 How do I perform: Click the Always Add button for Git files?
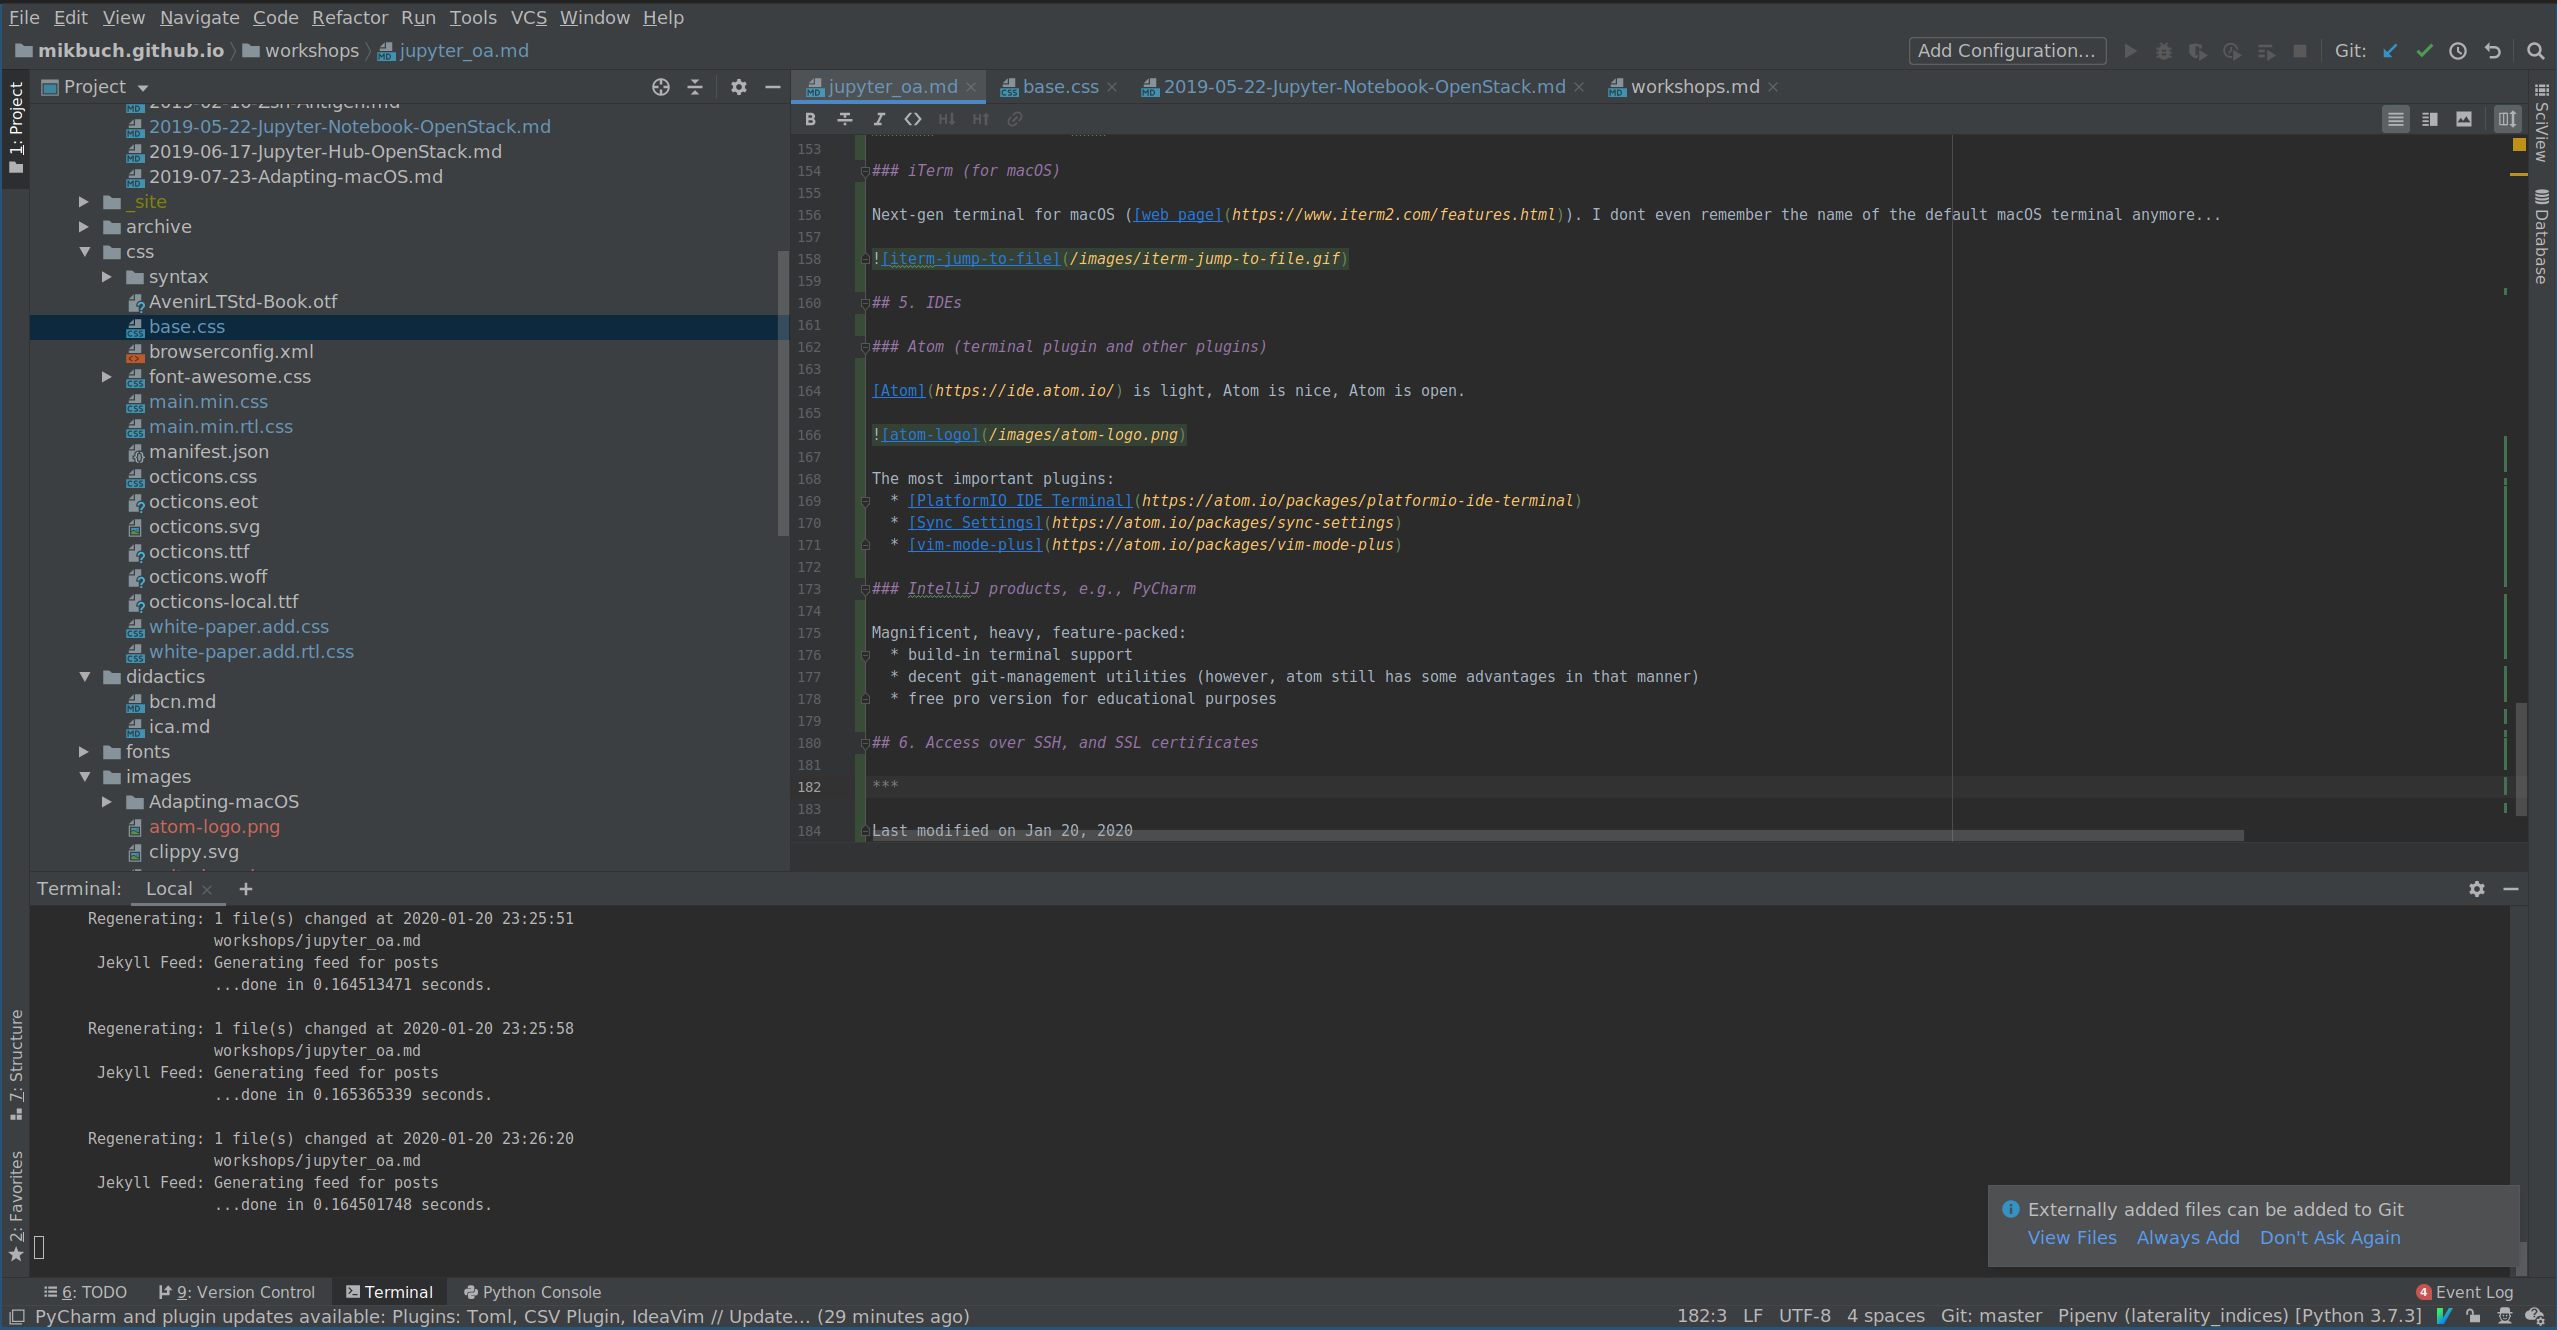(2187, 1237)
